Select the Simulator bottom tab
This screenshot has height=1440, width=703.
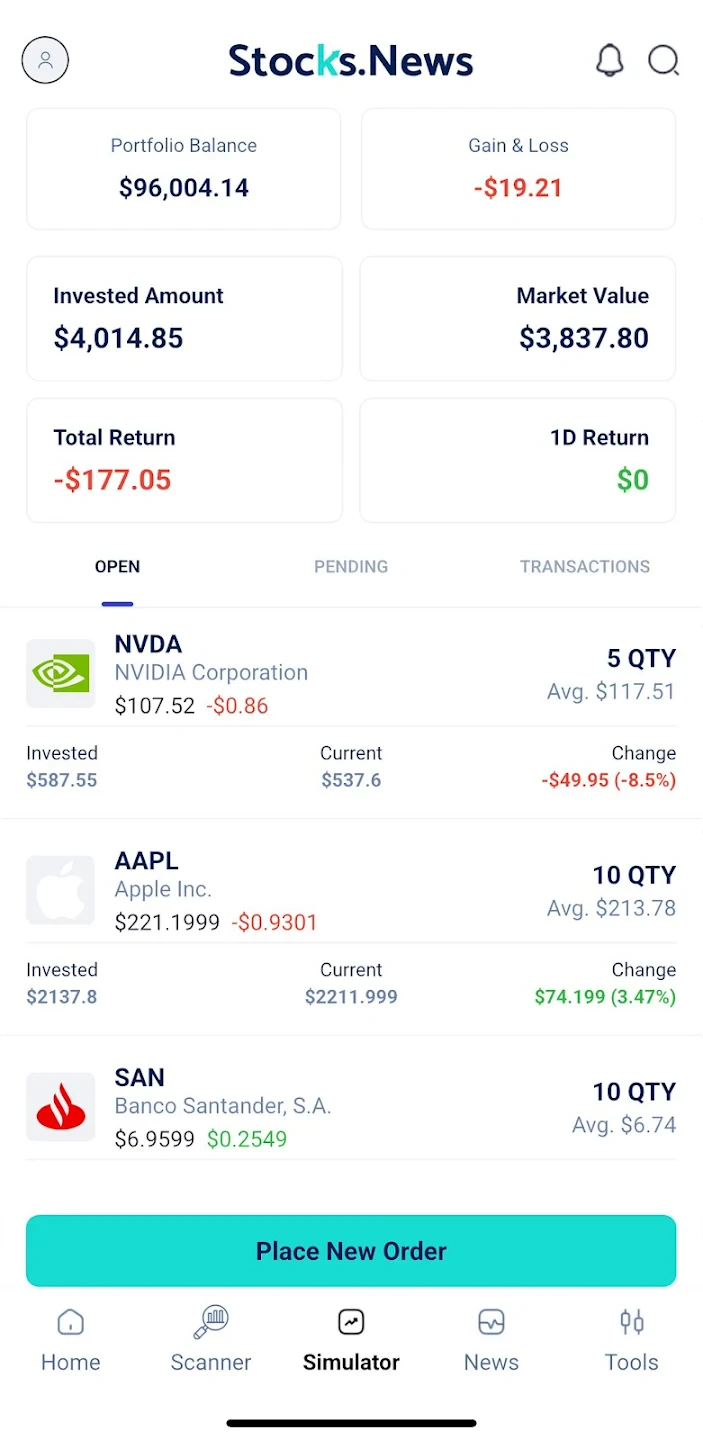[x=351, y=1340]
